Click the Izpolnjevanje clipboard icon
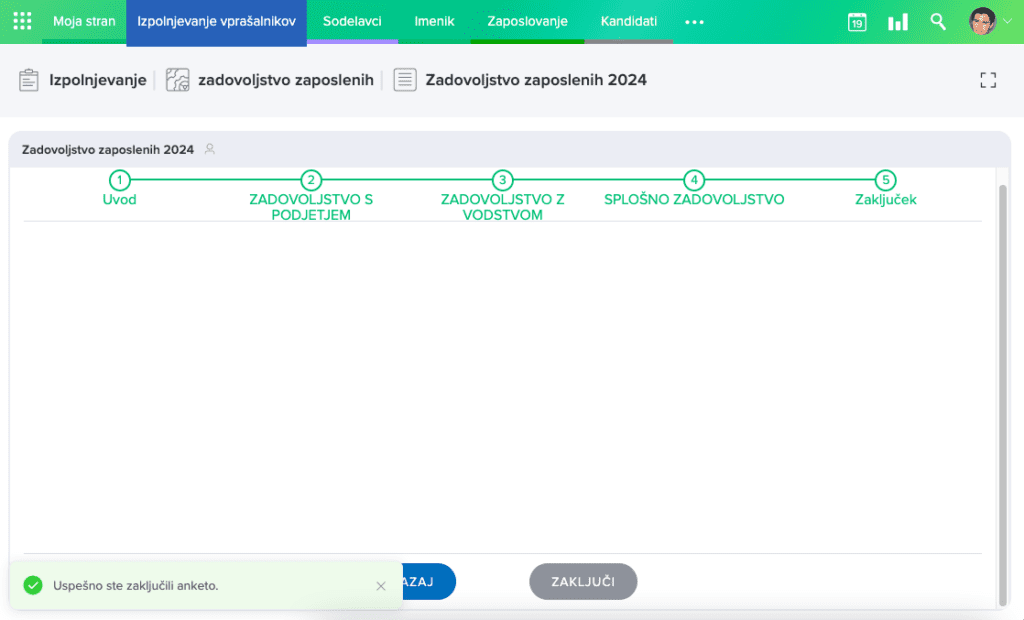This screenshot has width=1024, height=620. [29, 80]
